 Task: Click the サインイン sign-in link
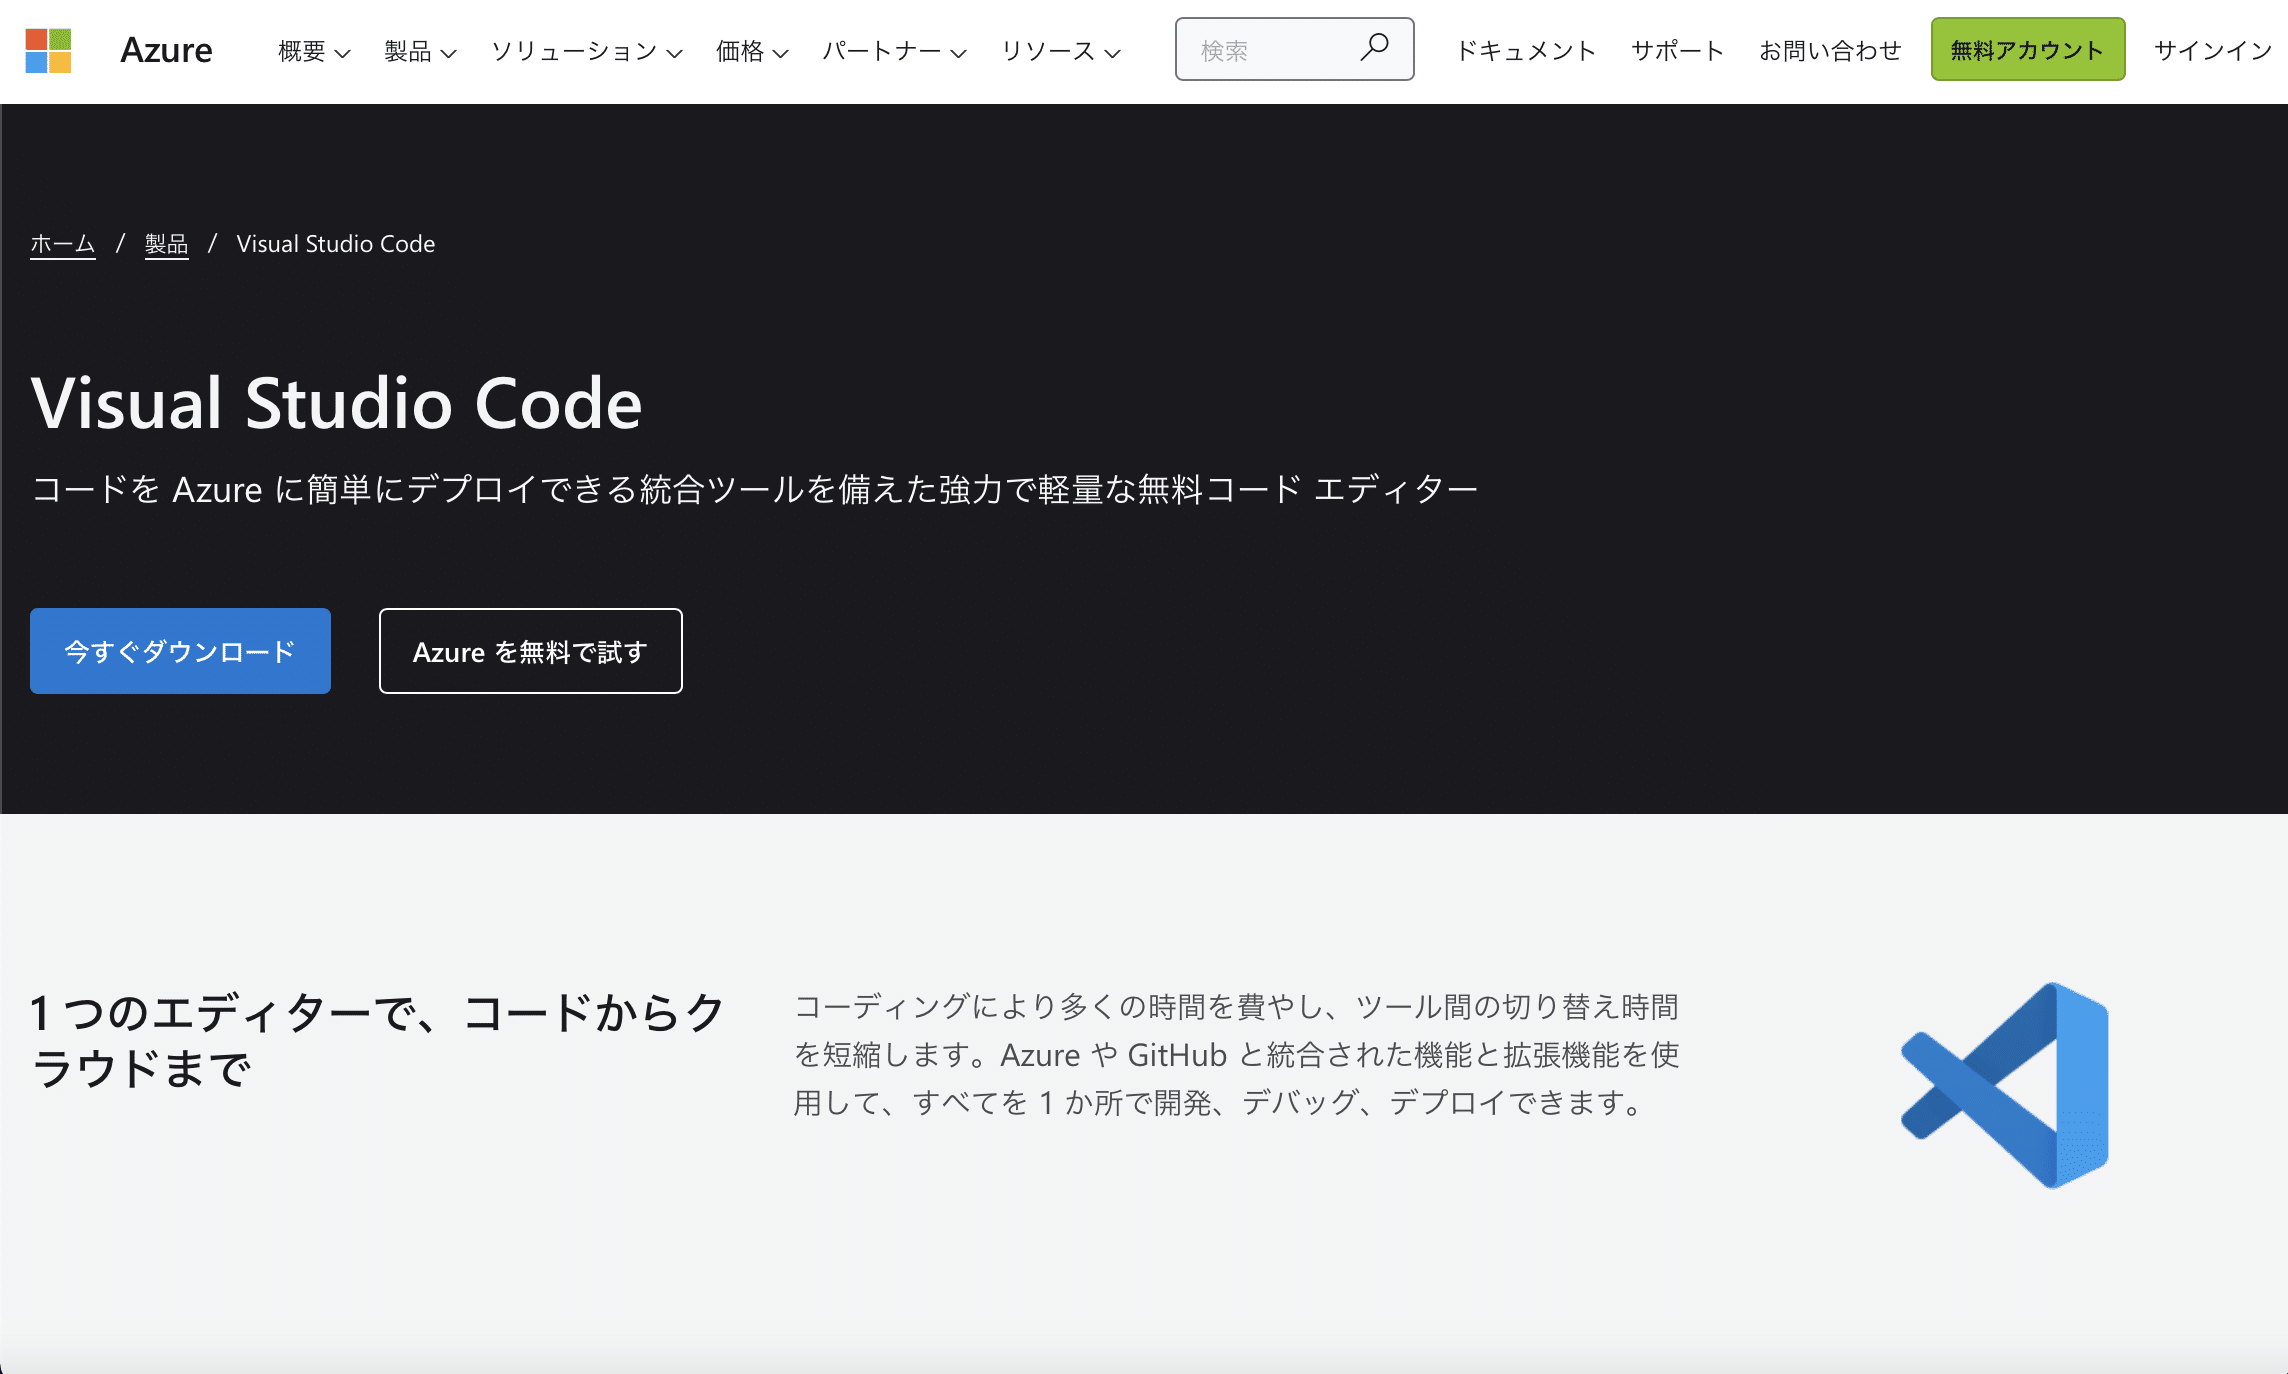[2213, 51]
